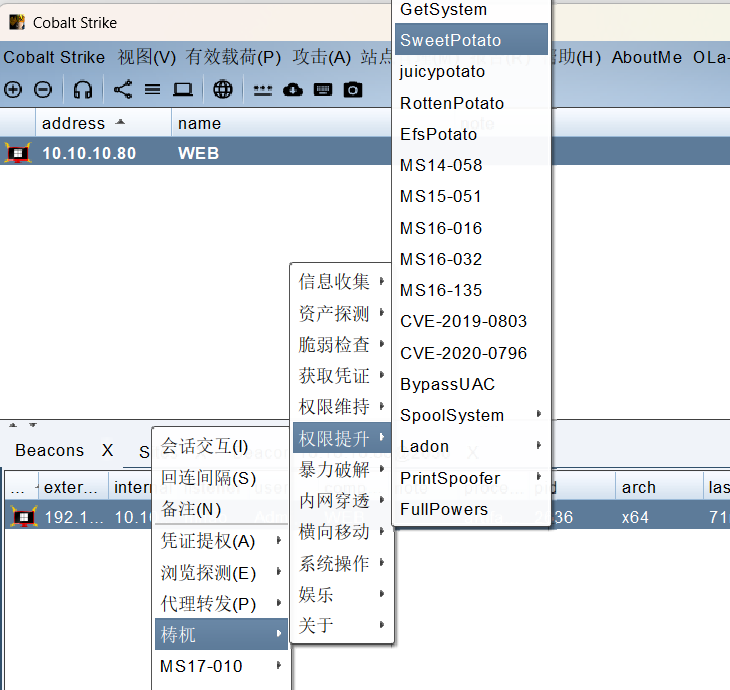Click the globe web icon
The image size is (730, 690).
click(x=223, y=89)
